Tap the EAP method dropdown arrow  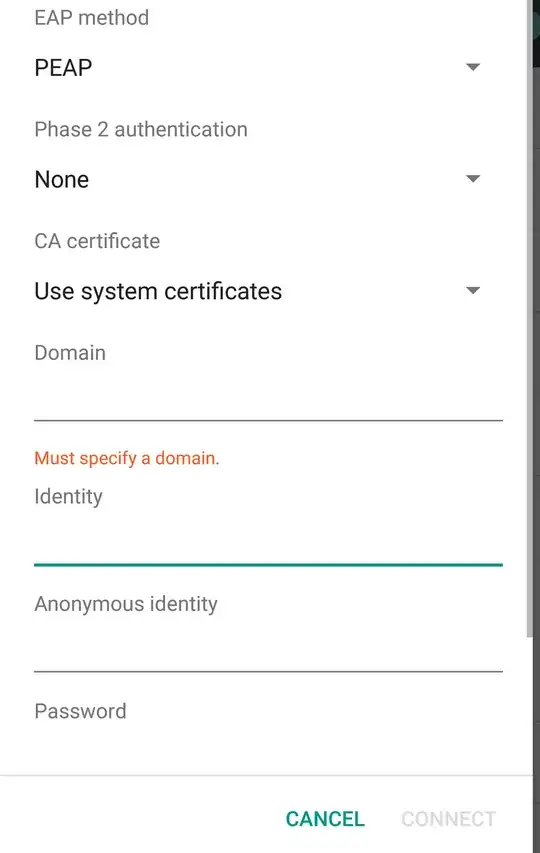(x=473, y=67)
